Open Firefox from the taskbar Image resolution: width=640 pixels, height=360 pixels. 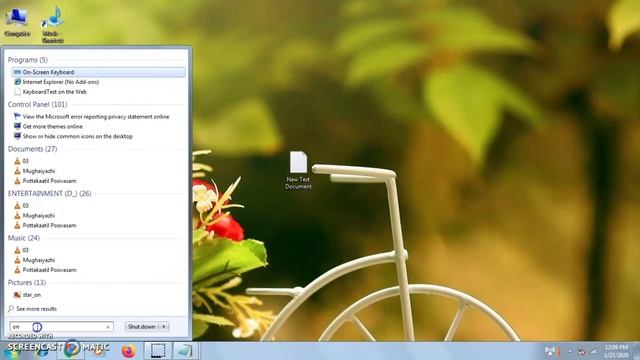point(129,351)
